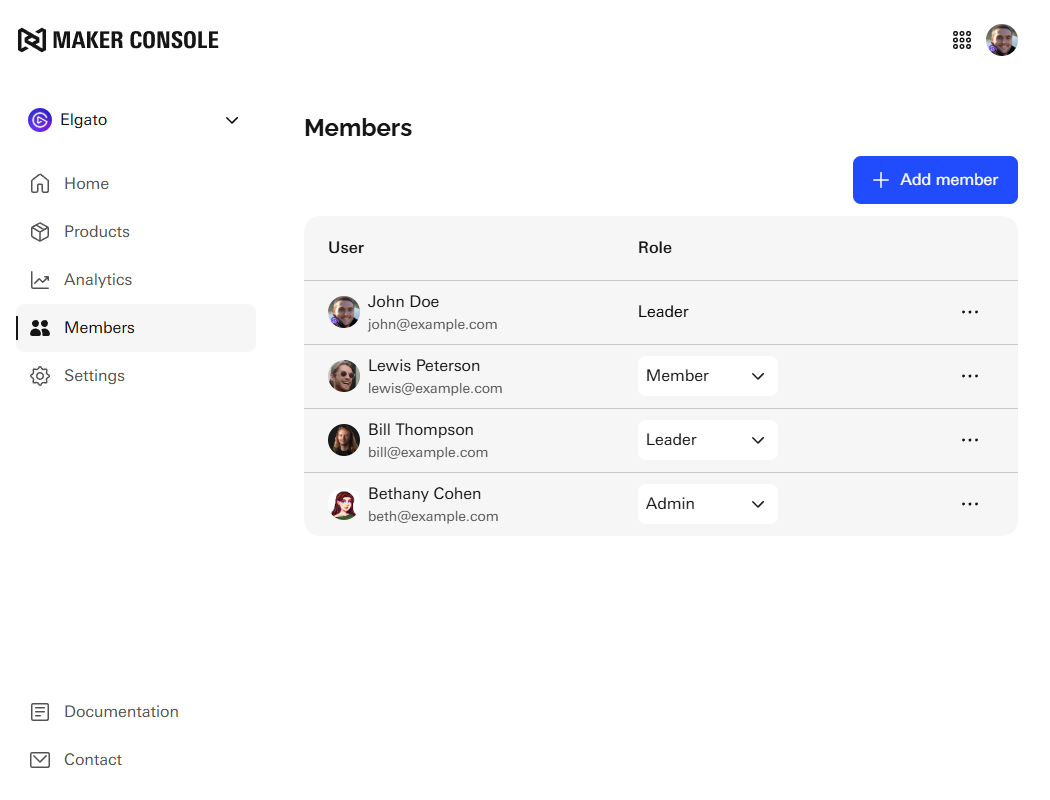Open more options for John Doe
This screenshot has height=800, width=1050.
point(969,312)
